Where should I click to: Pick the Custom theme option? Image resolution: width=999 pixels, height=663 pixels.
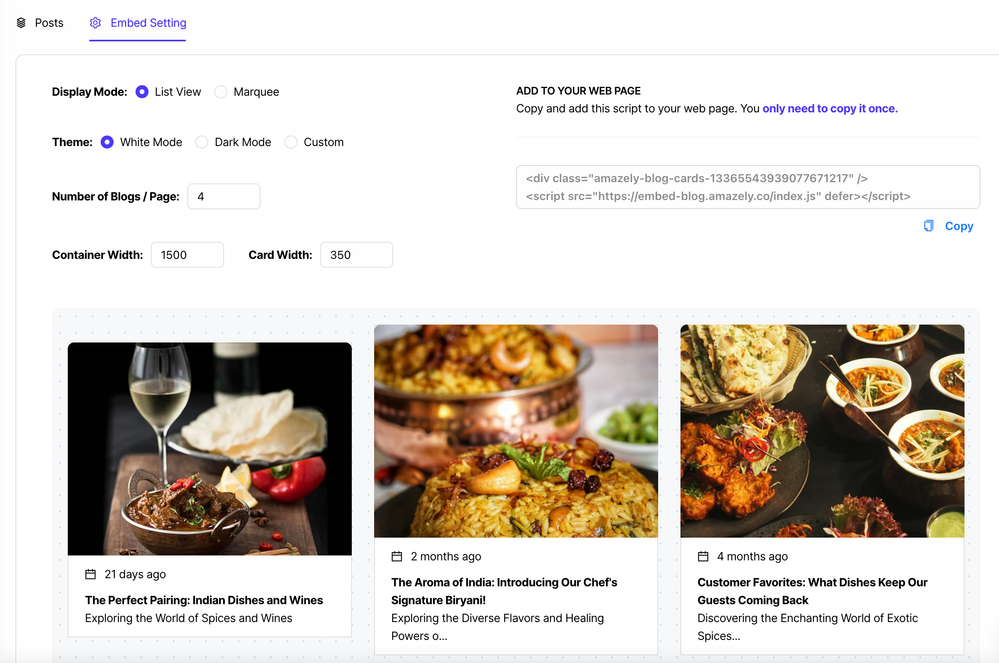click(x=291, y=142)
